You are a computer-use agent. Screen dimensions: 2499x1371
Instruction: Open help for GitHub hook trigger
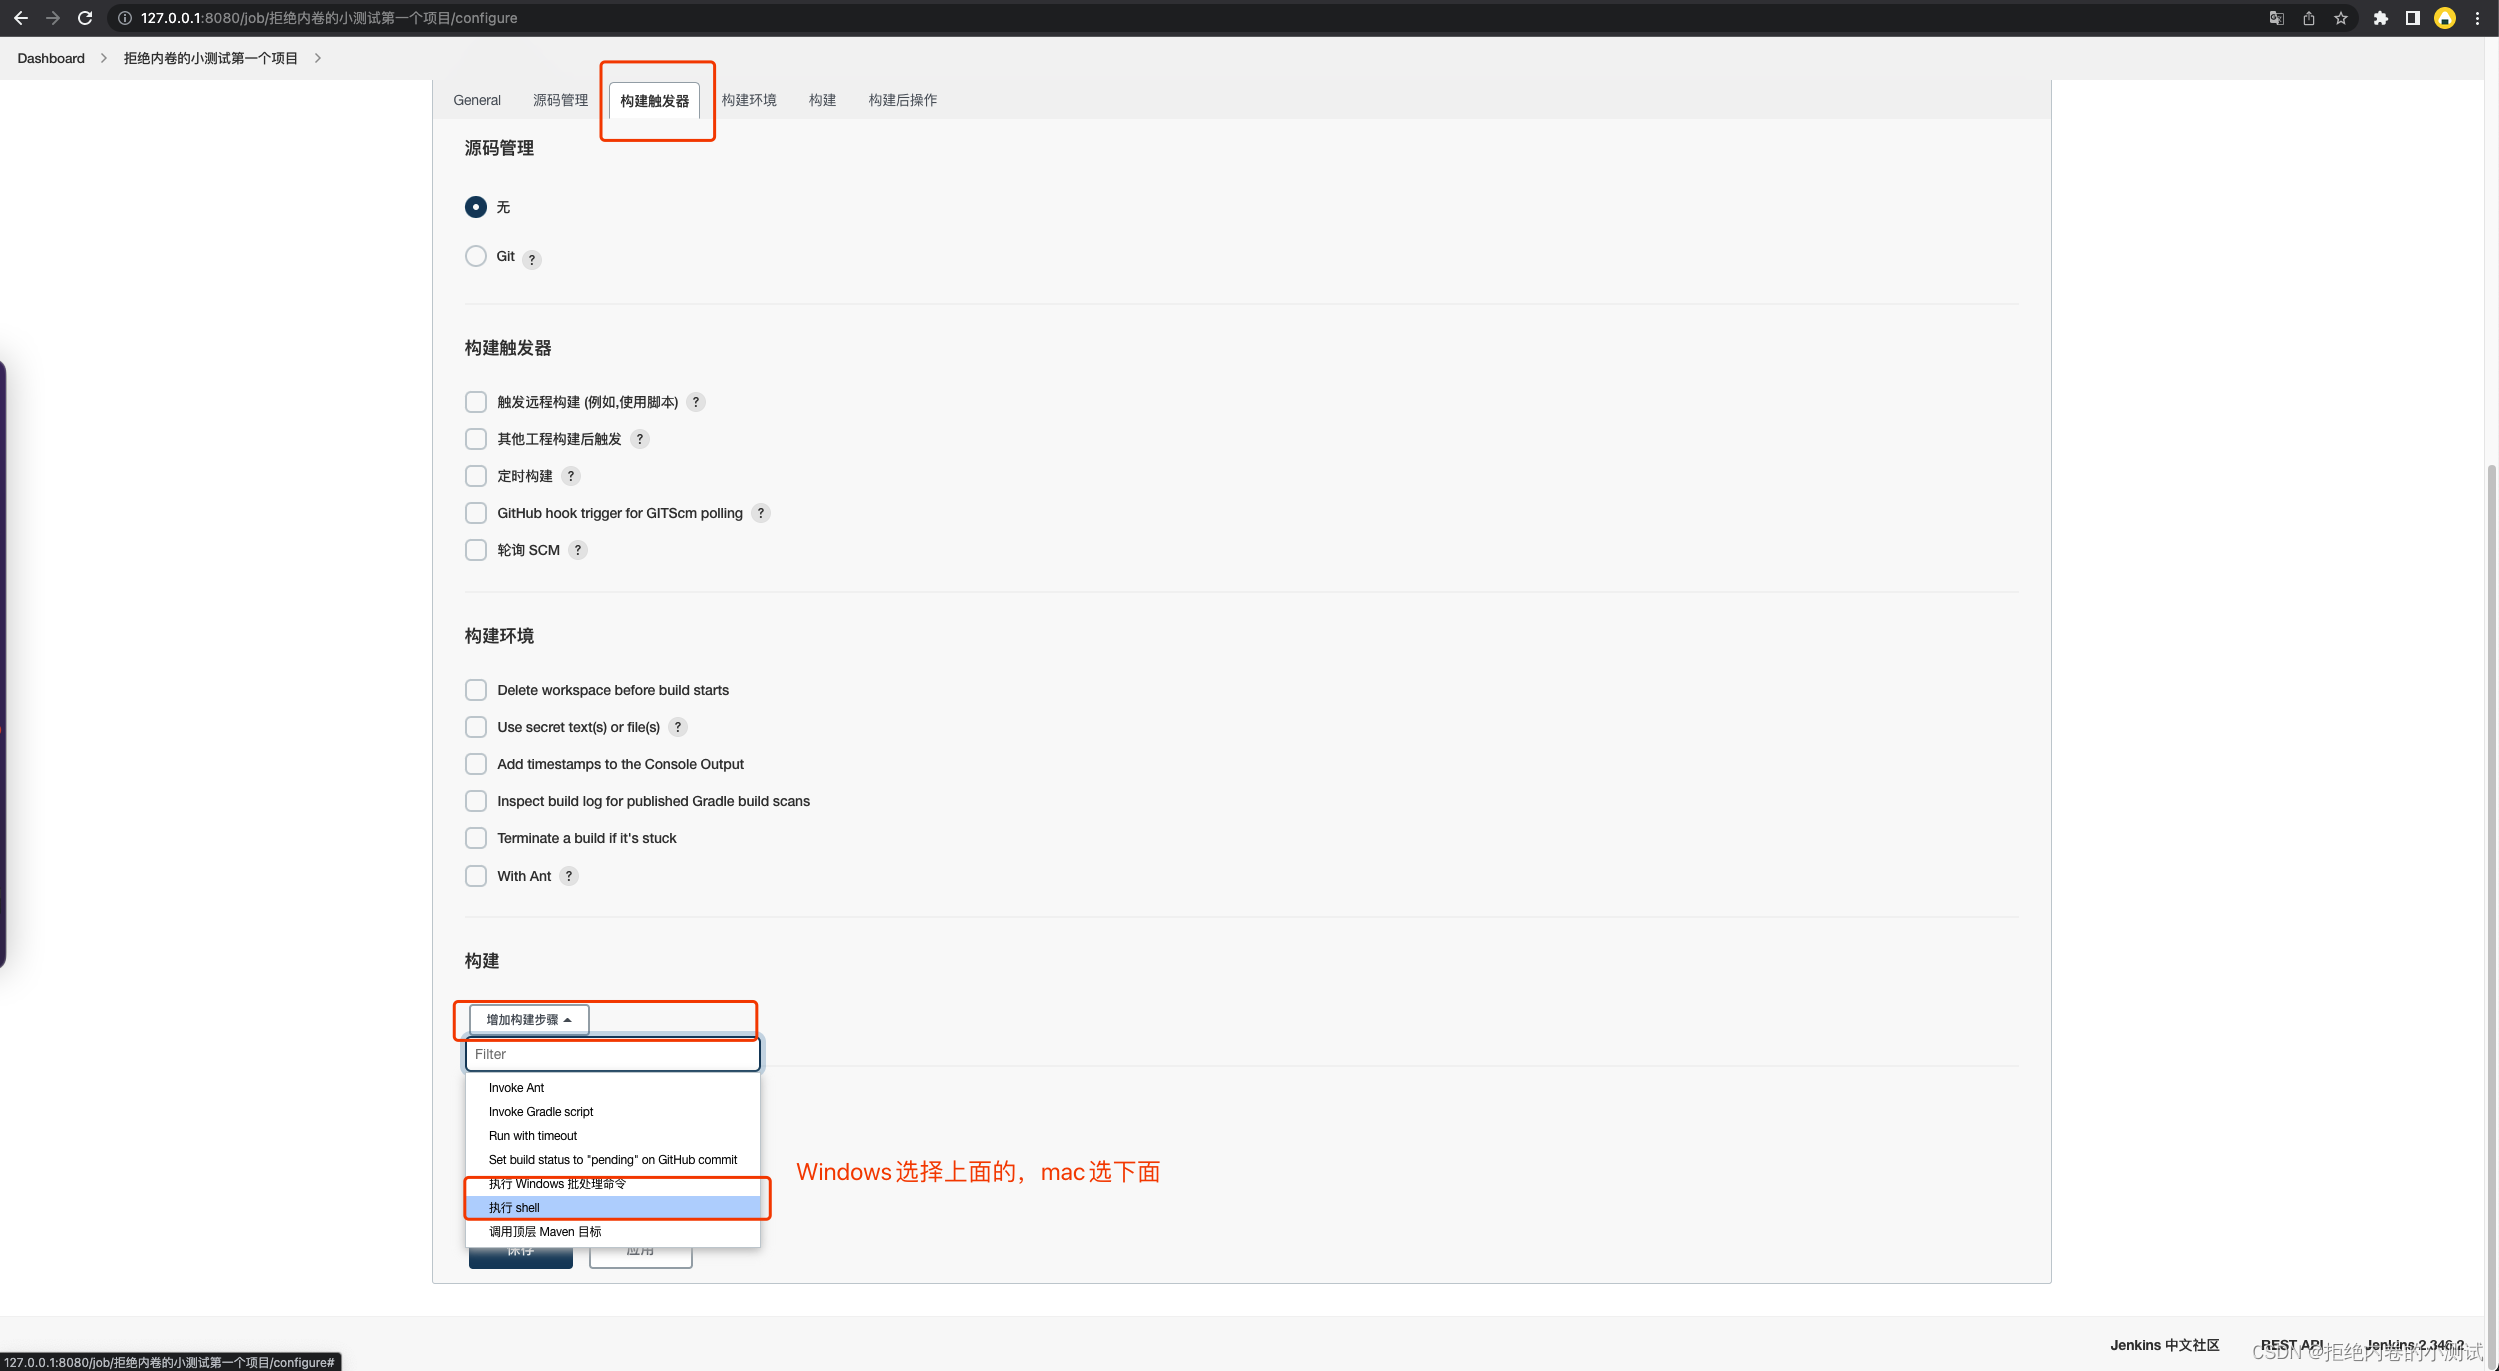click(x=761, y=513)
